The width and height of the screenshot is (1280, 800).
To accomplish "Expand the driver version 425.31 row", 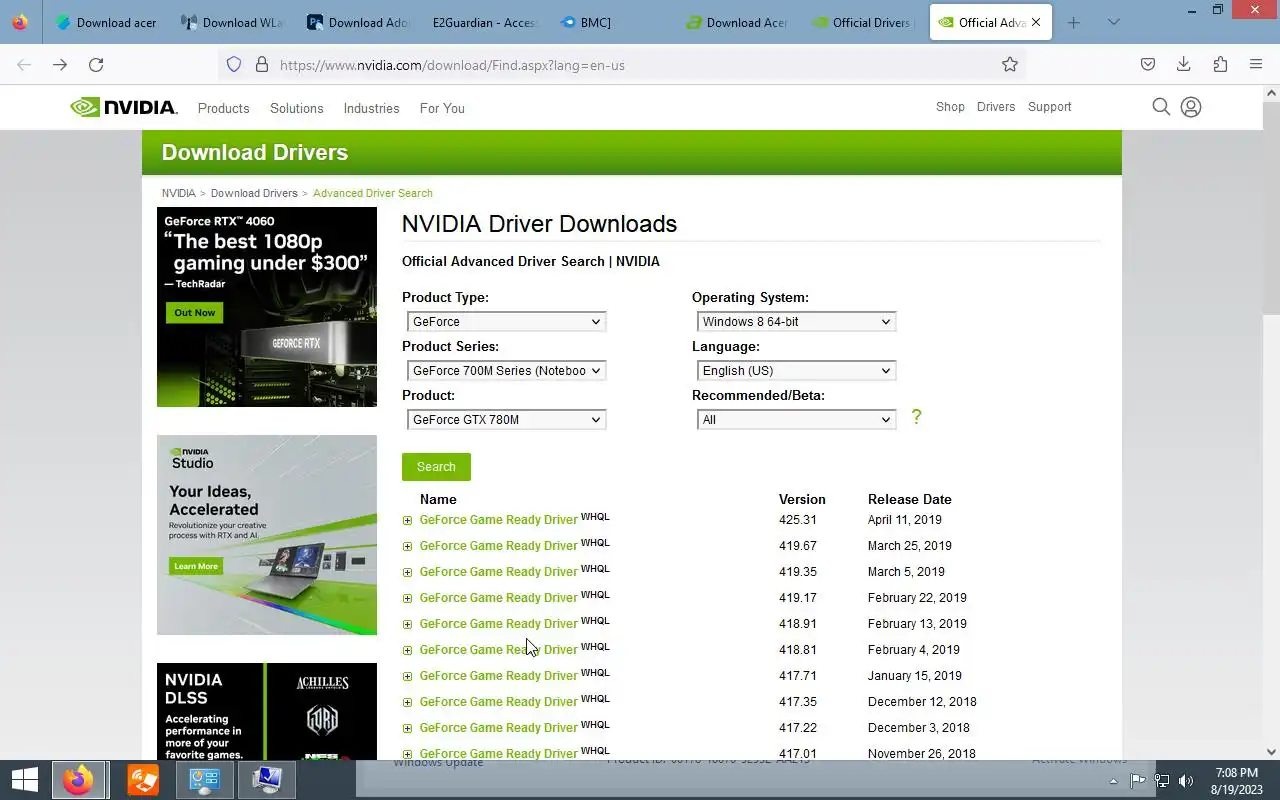I will [407, 520].
